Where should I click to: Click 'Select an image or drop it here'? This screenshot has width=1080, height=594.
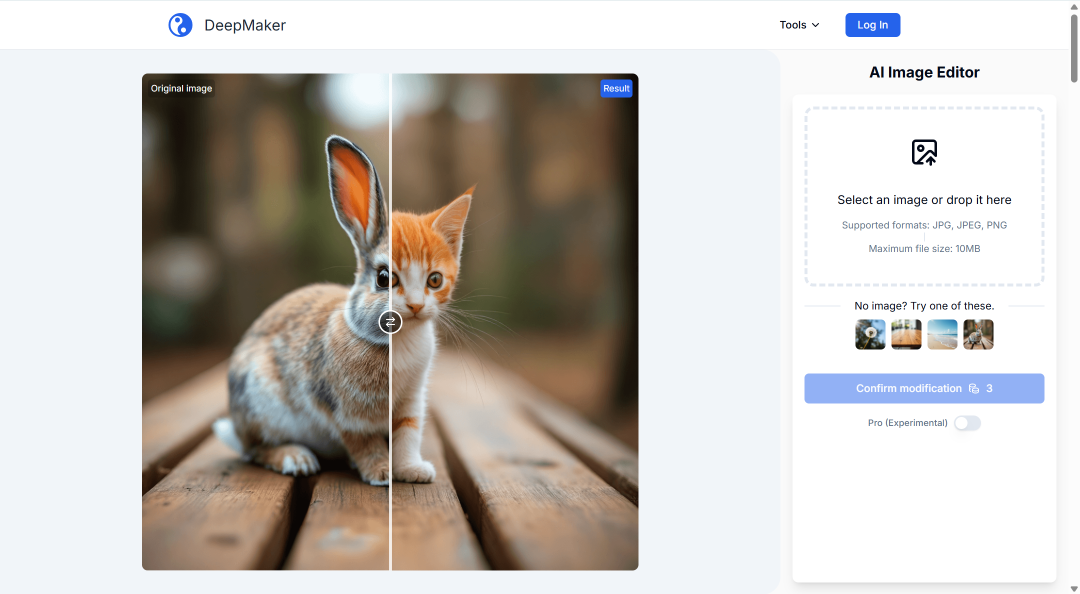coord(924,200)
